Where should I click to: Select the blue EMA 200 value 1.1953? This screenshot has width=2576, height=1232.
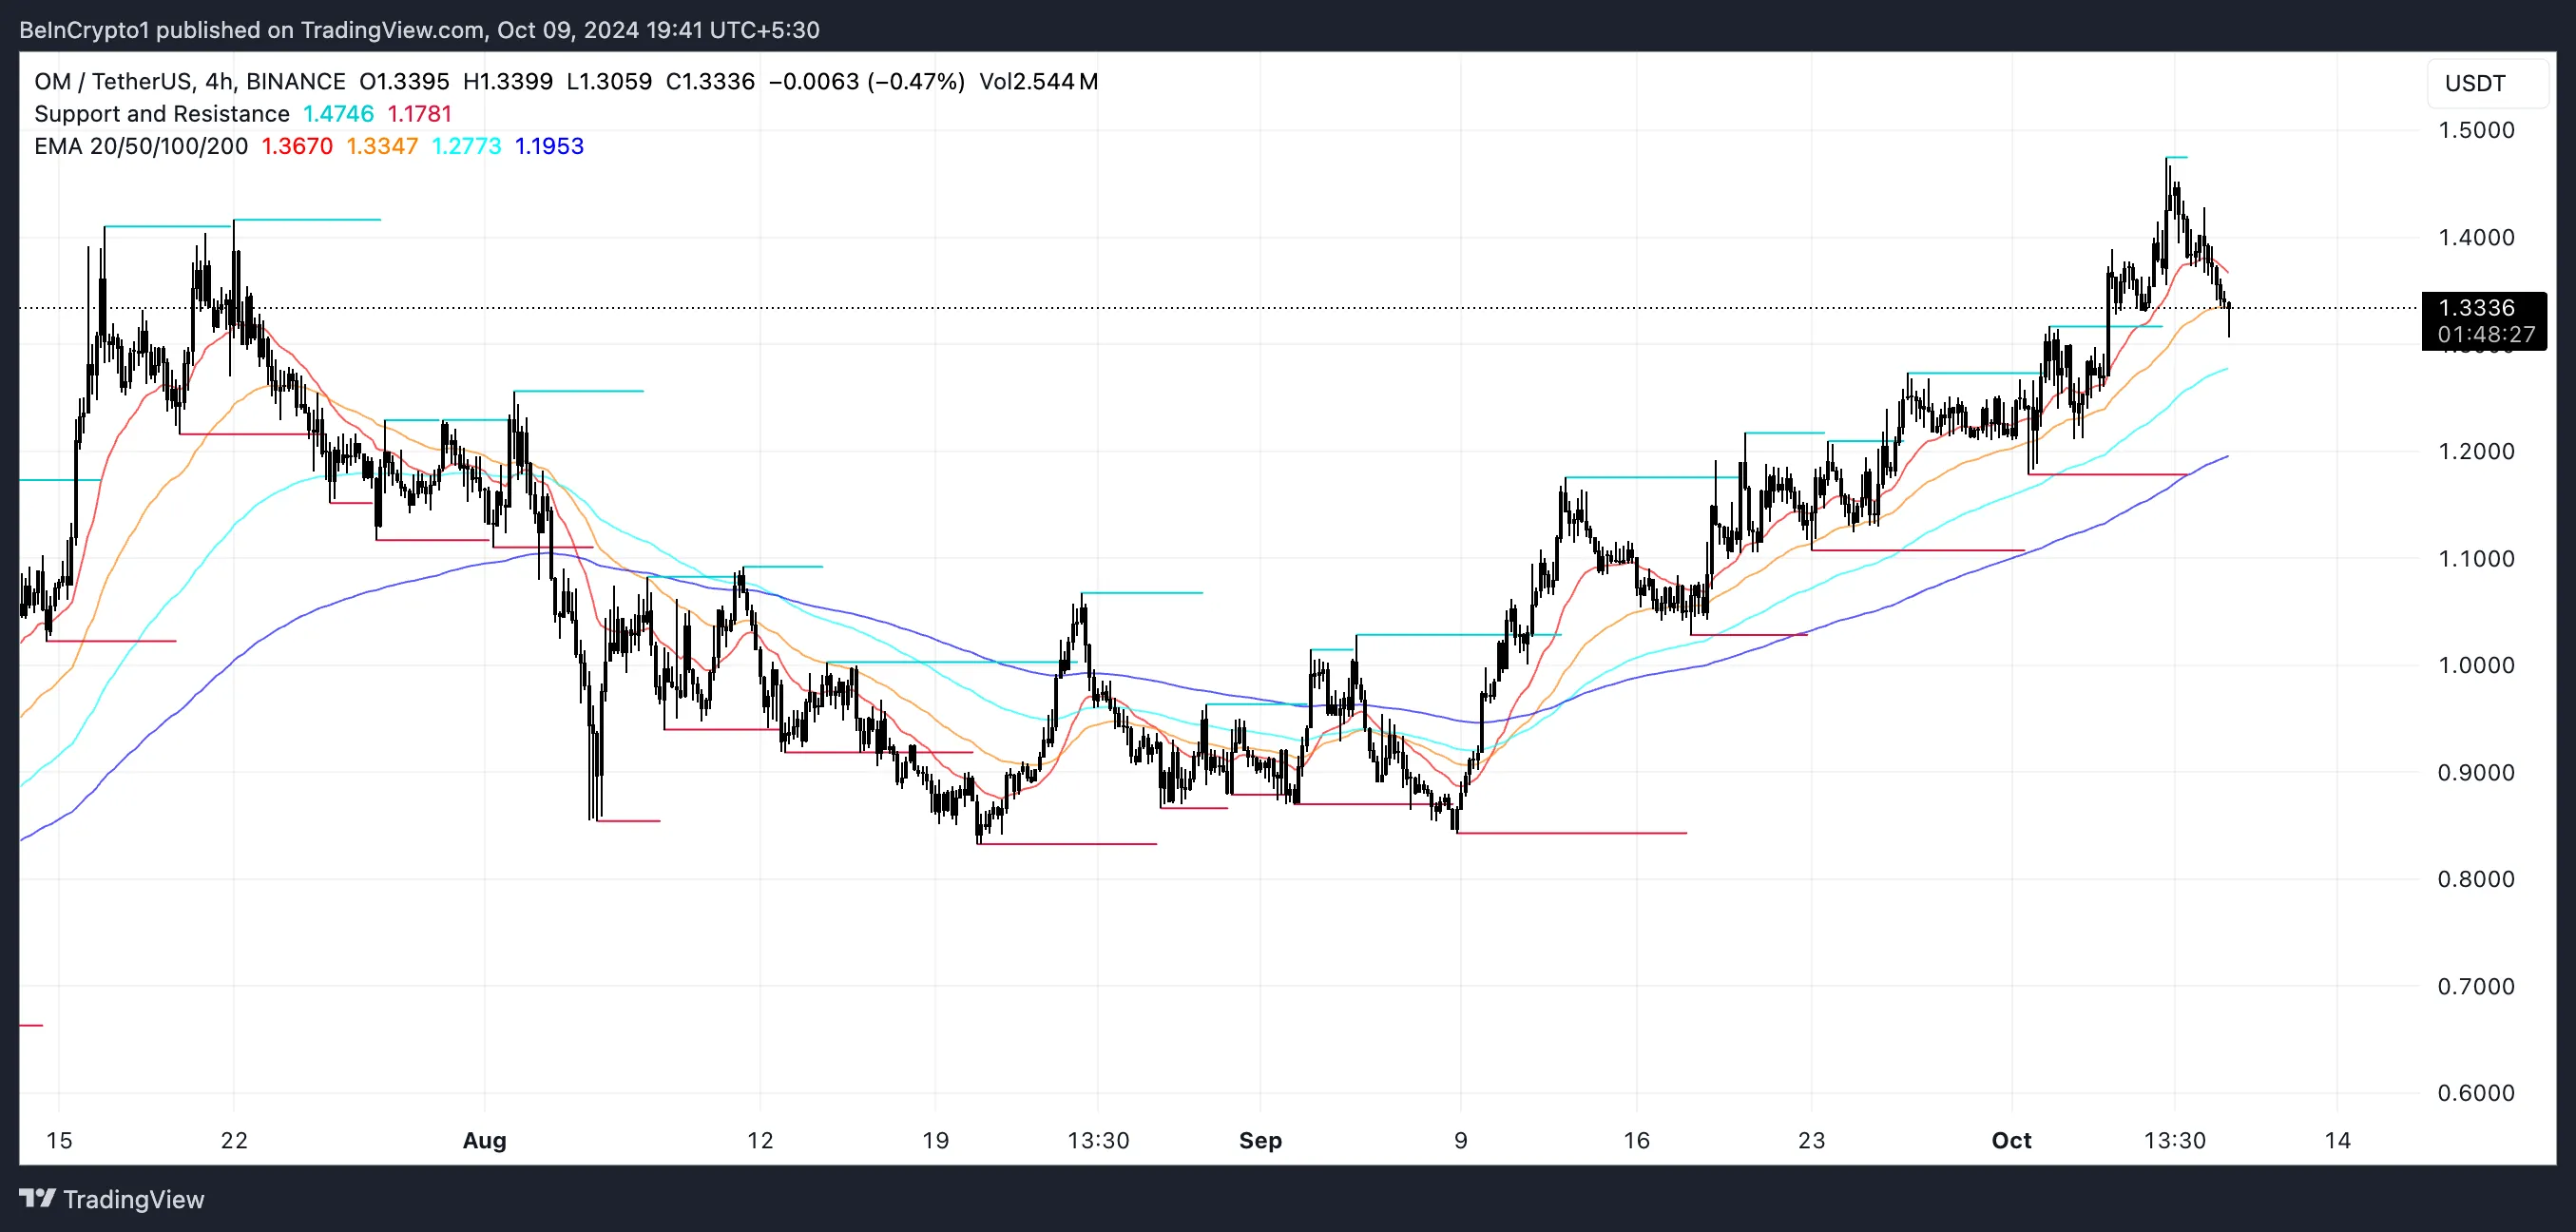point(549,146)
